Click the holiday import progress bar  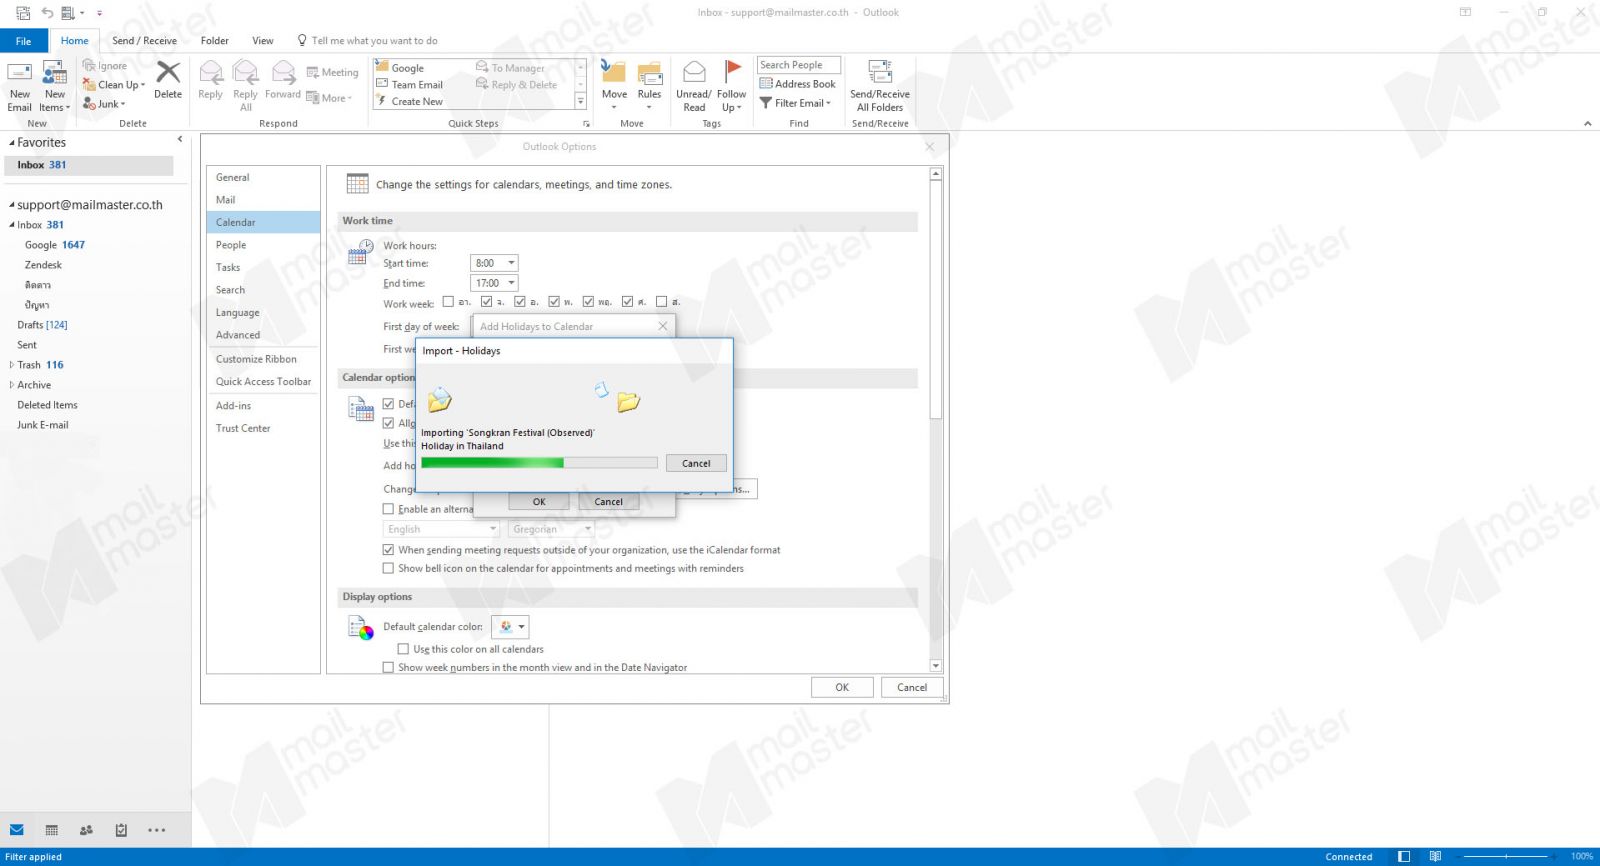[539, 463]
